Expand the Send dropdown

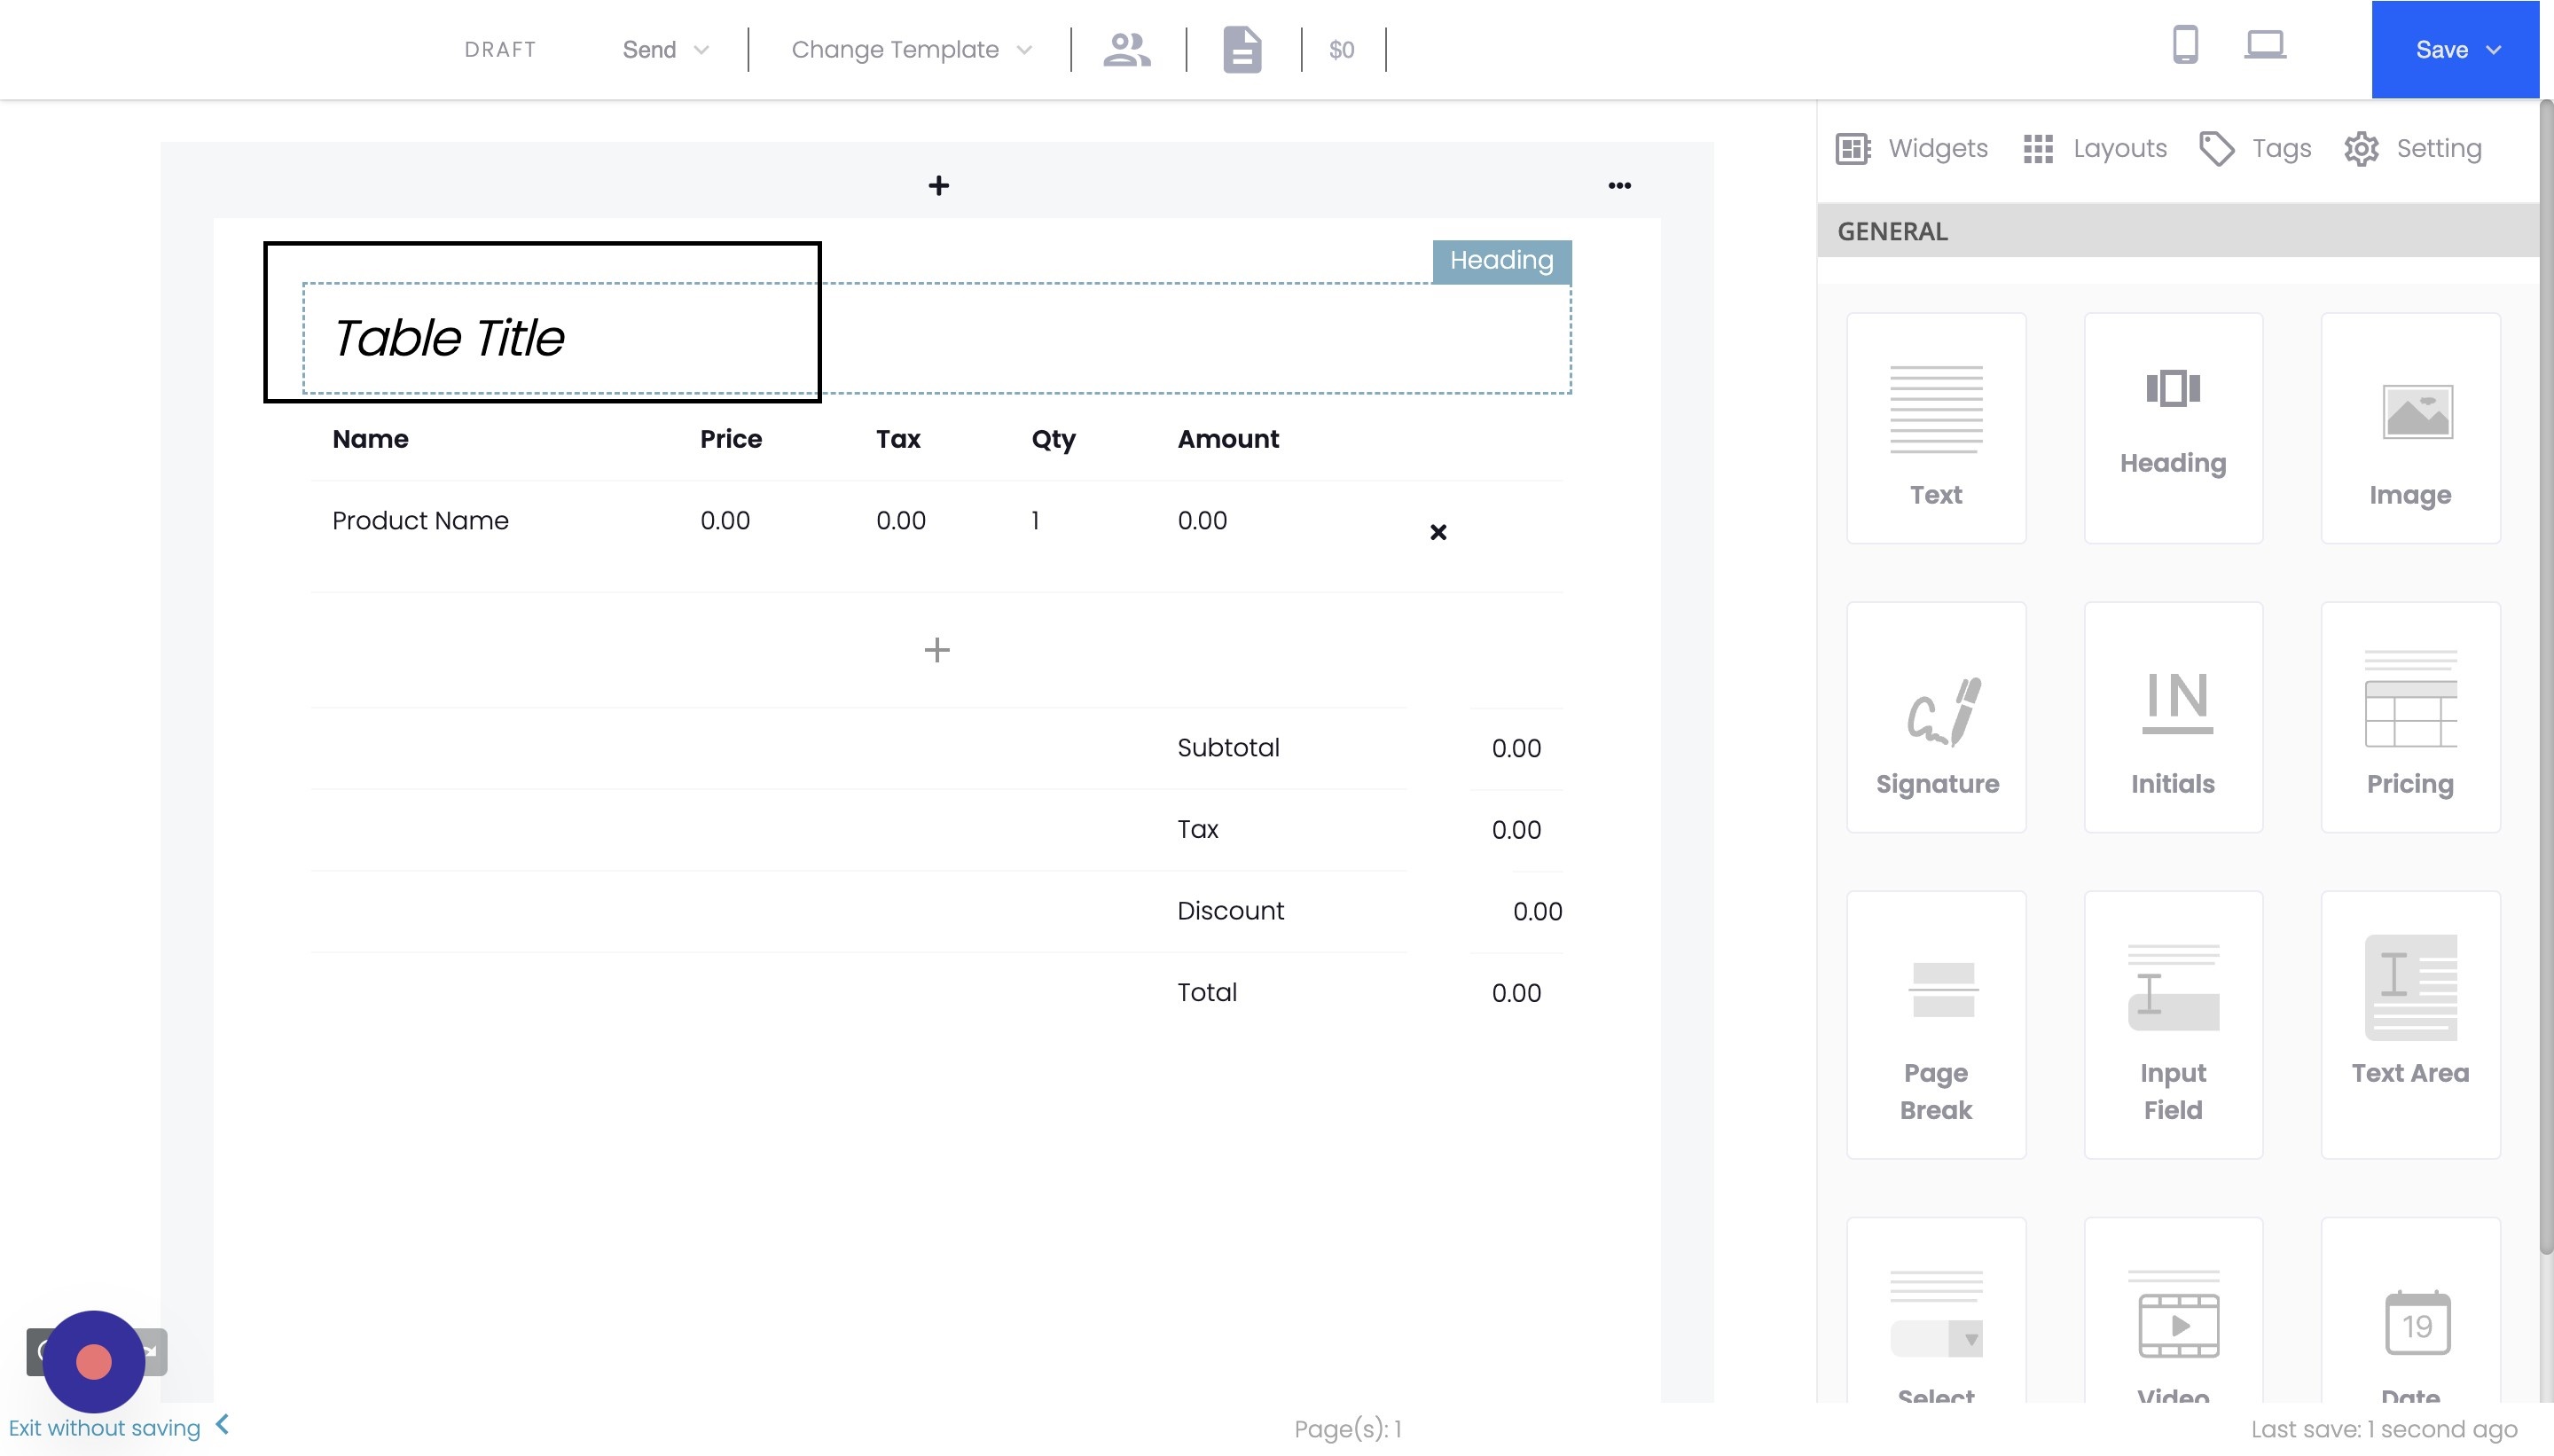click(x=665, y=50)
